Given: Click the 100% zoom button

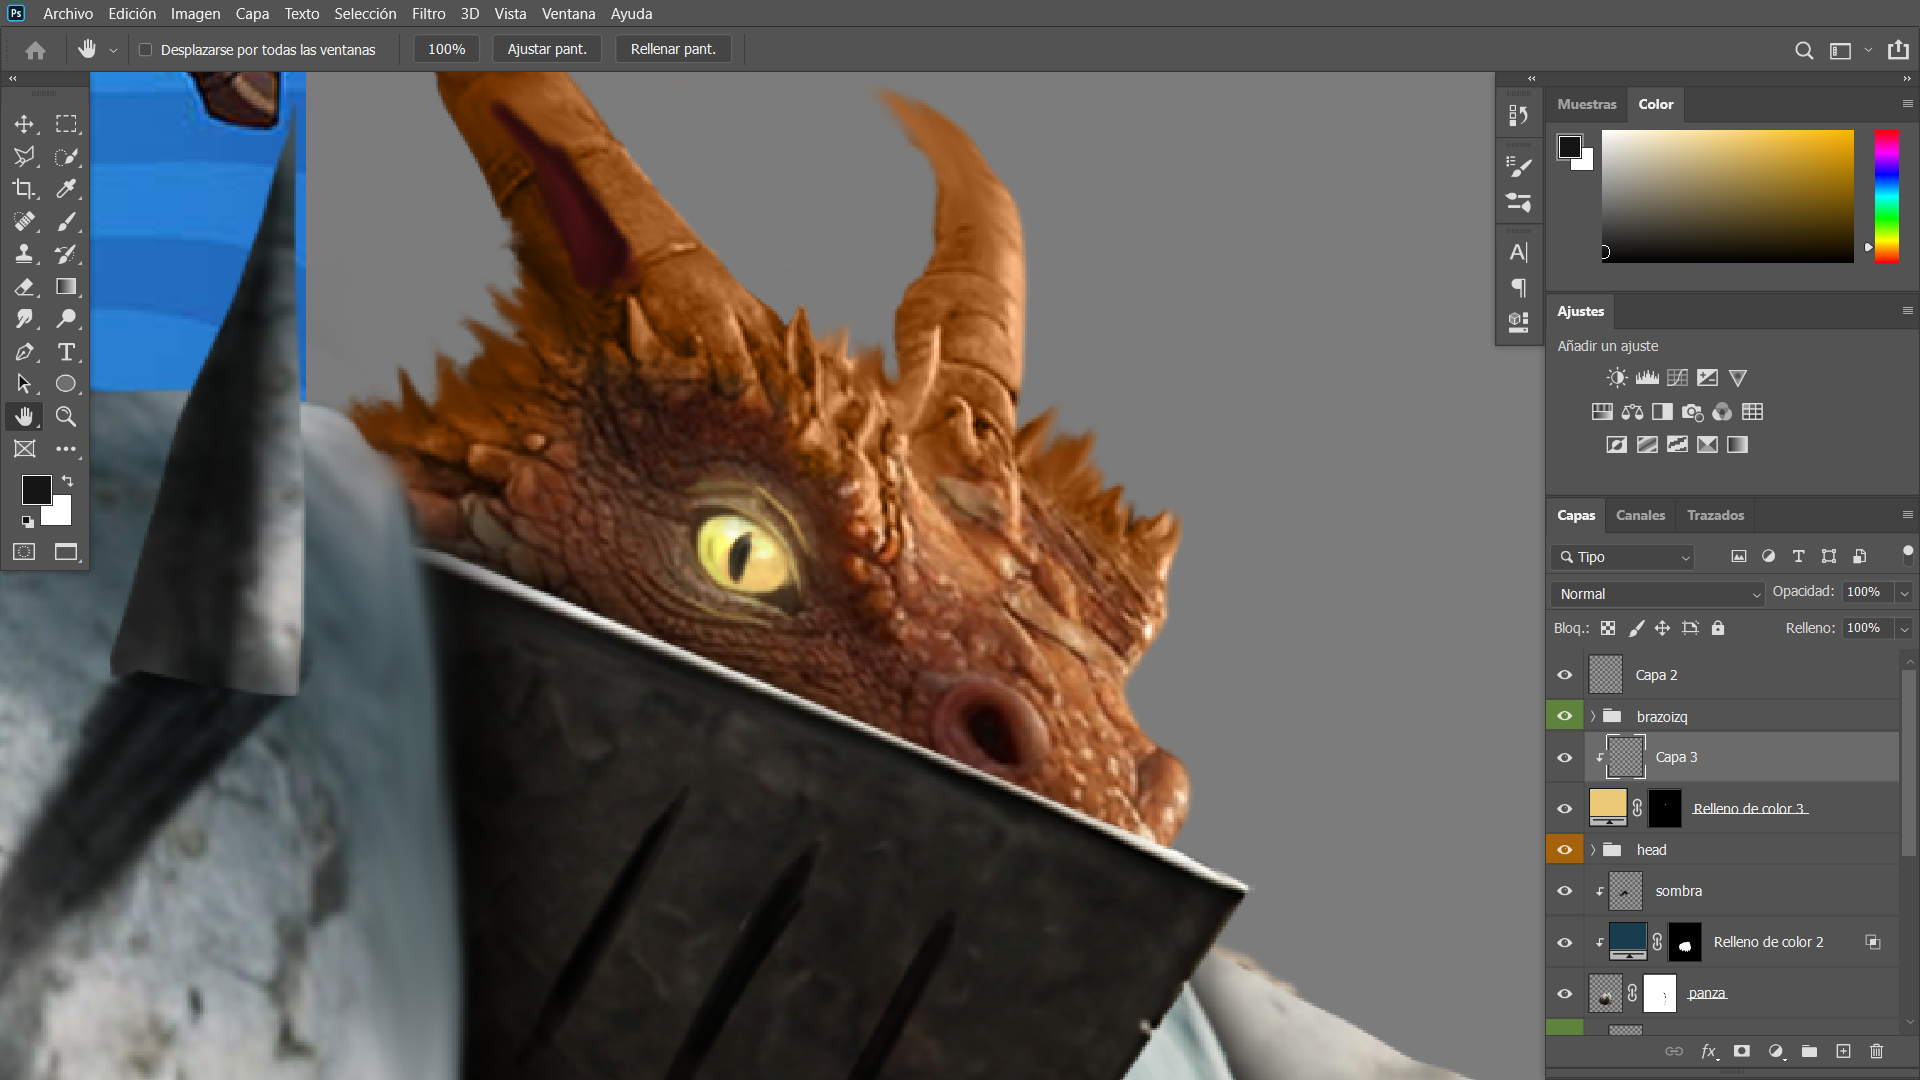Looking at the screenshot, I should tap(446, 49).
